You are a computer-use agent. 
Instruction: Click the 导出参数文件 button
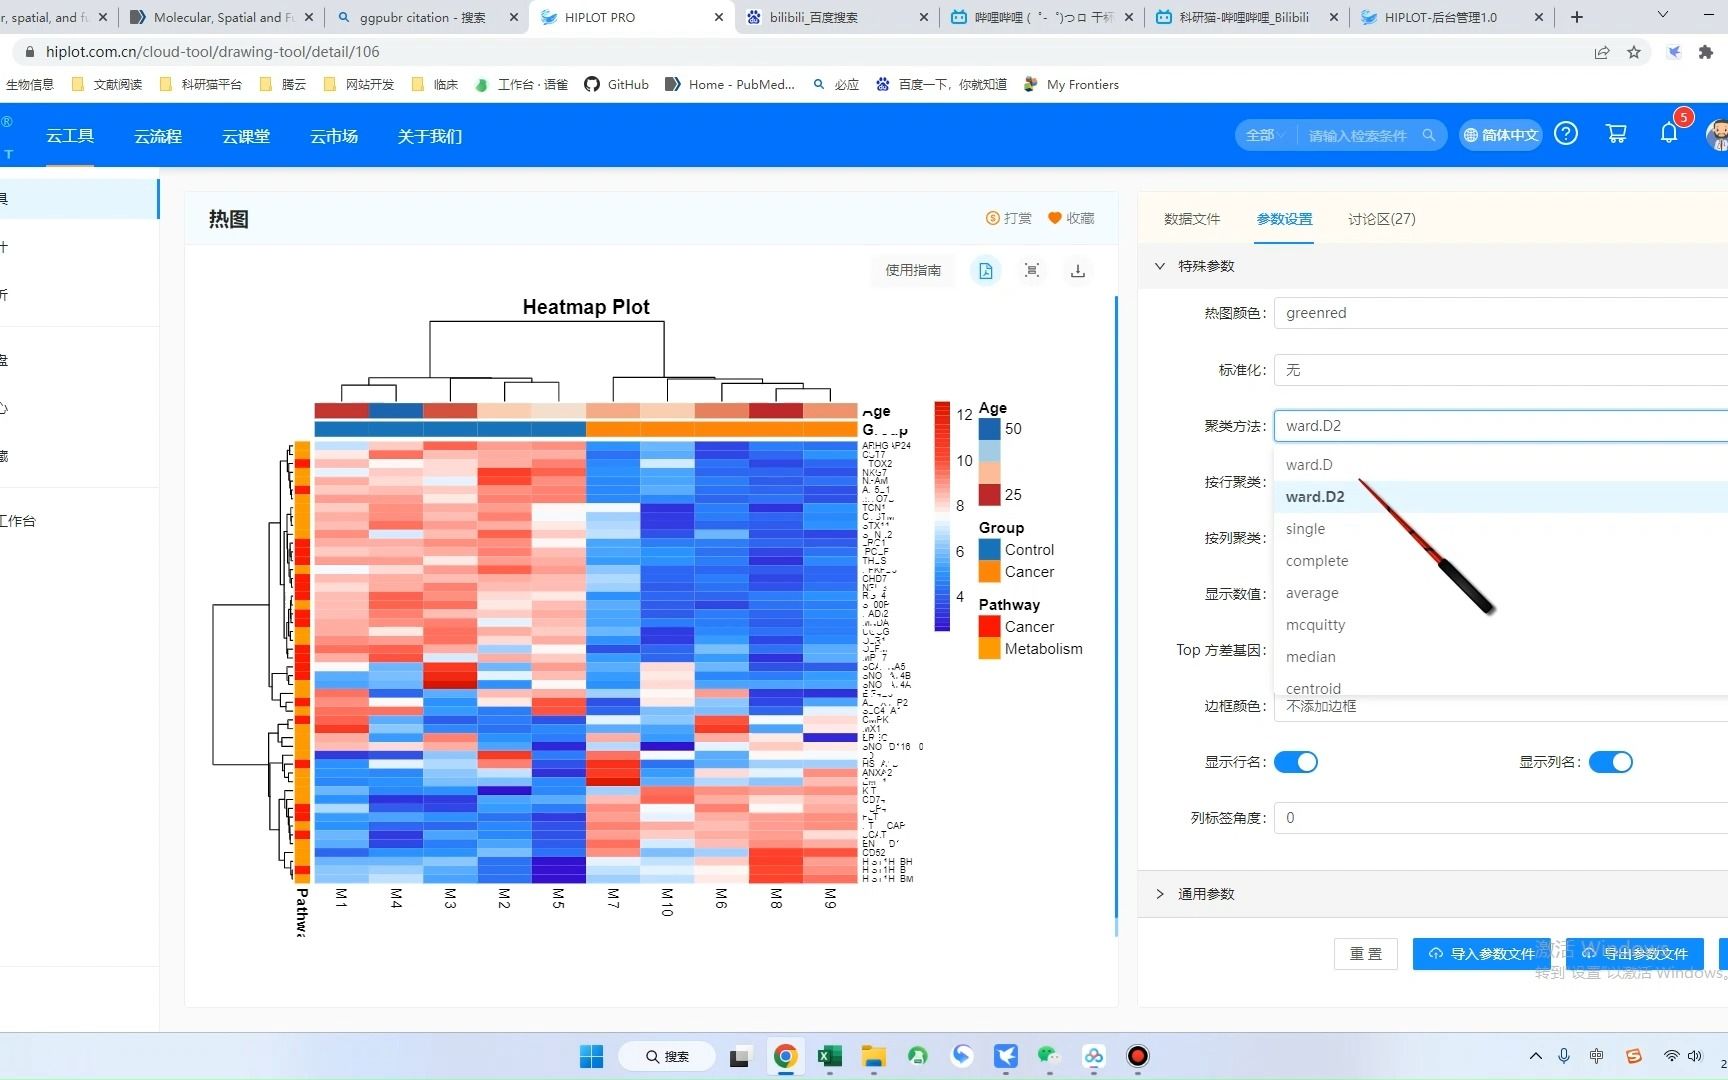tap(1635, 954)
